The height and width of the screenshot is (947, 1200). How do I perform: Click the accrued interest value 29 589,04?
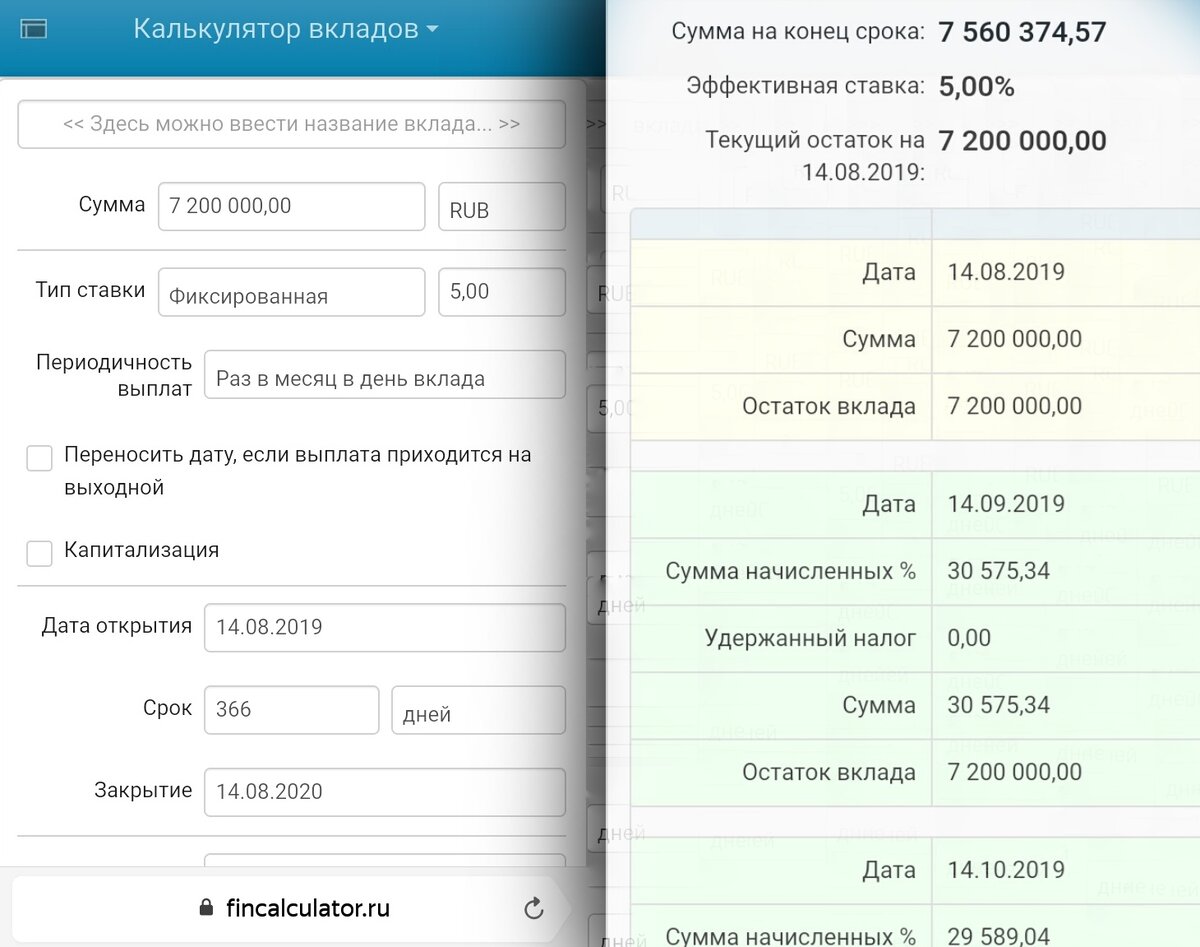(999, 937)
